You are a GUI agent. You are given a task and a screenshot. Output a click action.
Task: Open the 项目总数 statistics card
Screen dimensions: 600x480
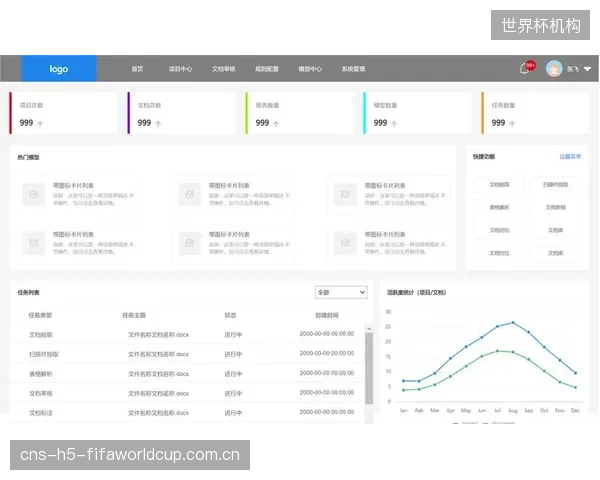63,113
